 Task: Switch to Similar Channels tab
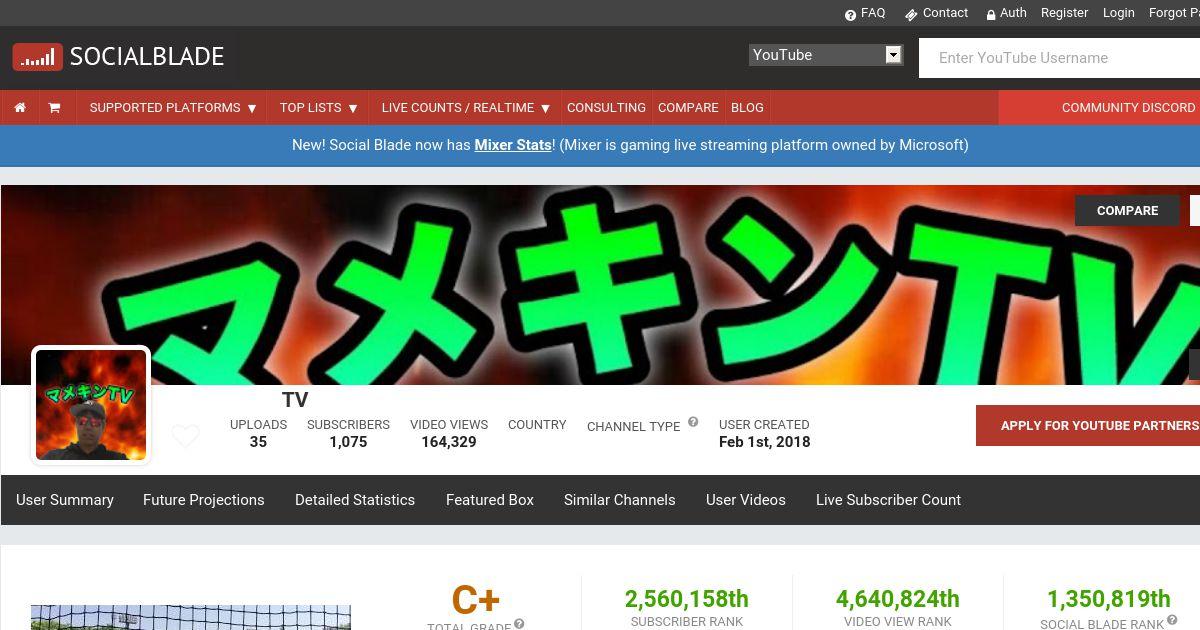point(620,500)
